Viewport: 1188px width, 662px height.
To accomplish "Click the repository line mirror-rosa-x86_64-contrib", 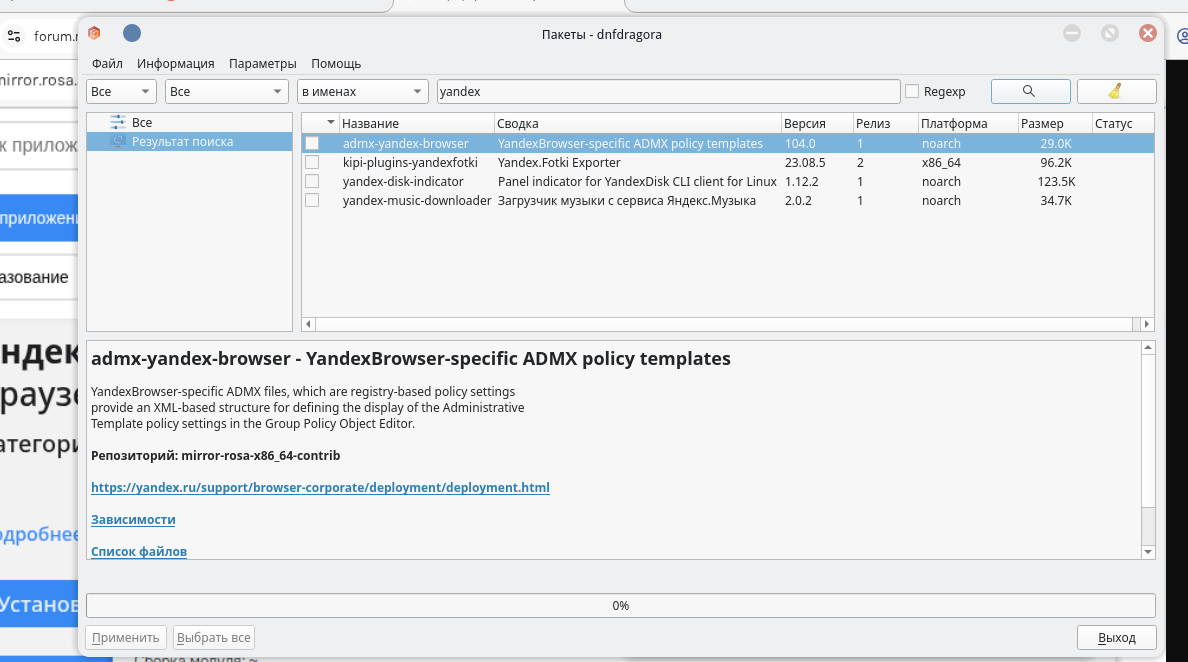I will click(x=215, y=455).
